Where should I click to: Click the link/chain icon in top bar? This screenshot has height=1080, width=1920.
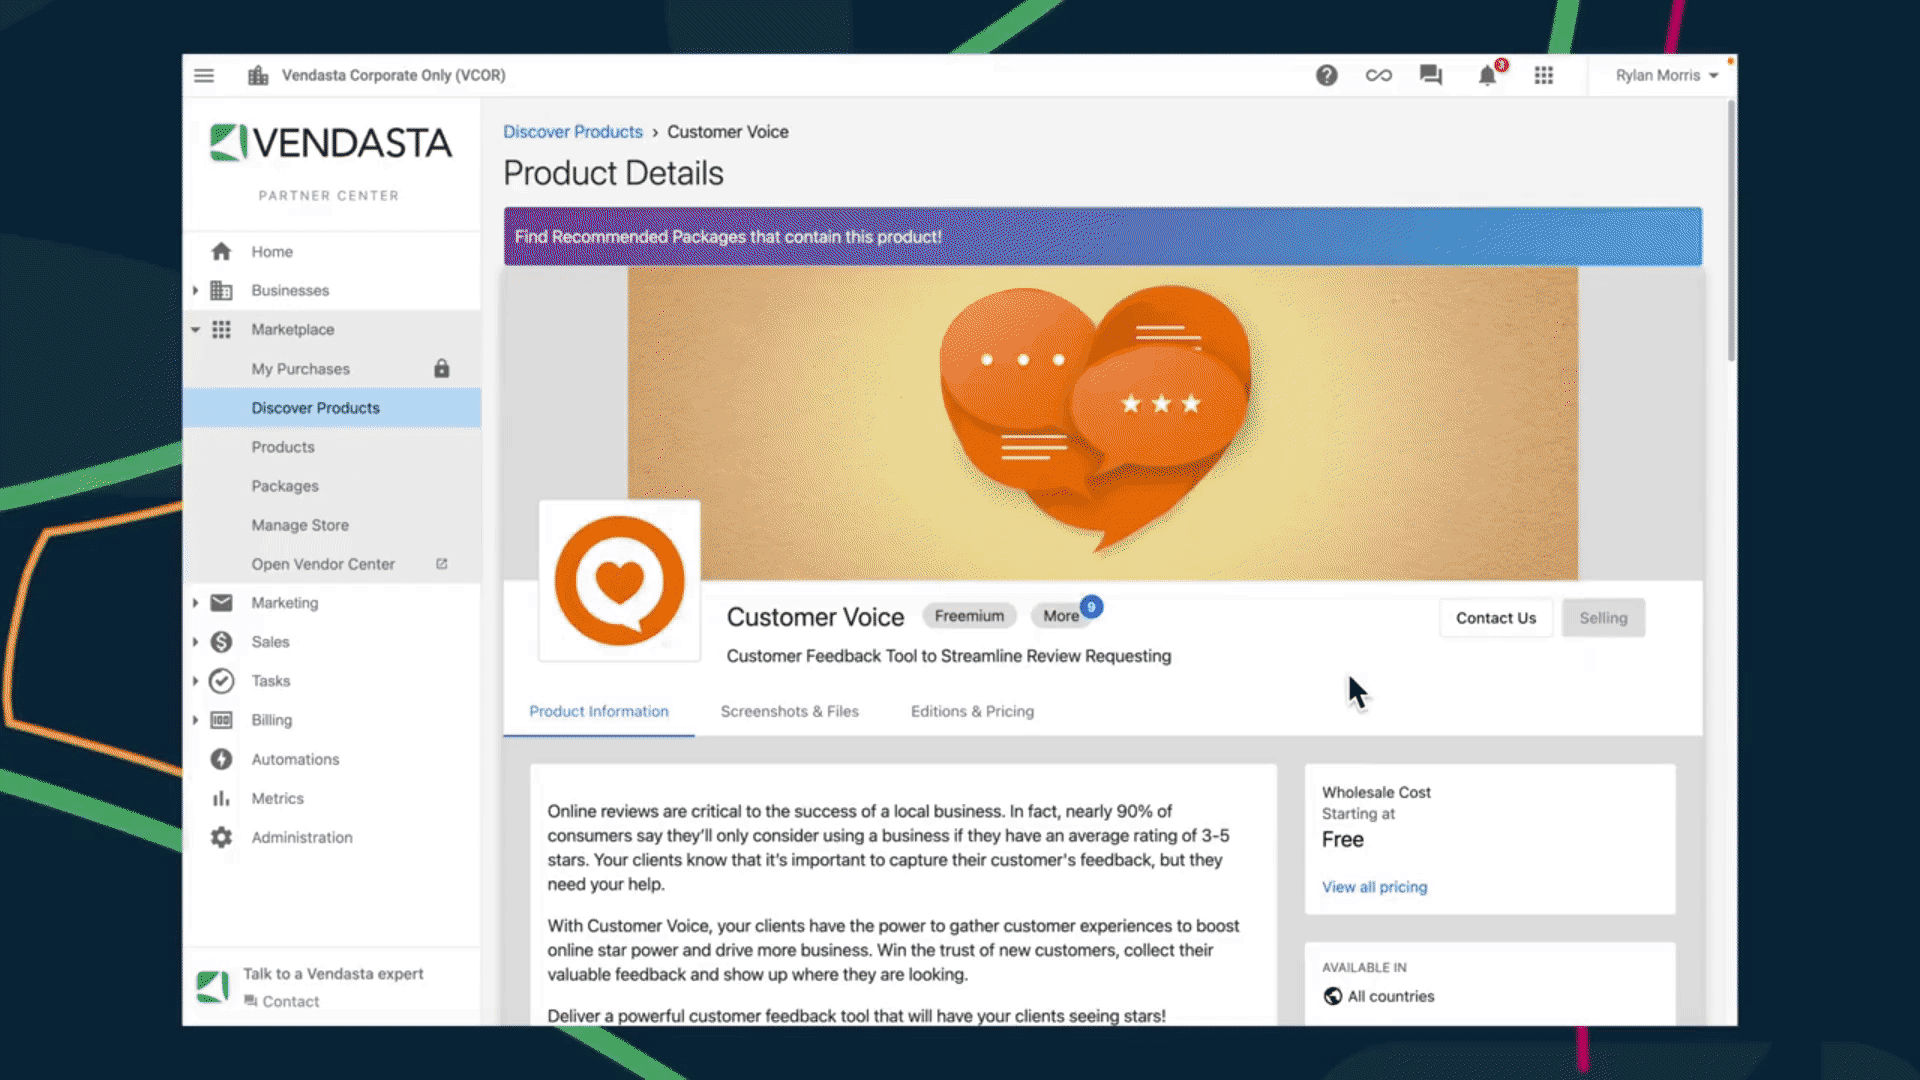click(x=1378, y=75)
